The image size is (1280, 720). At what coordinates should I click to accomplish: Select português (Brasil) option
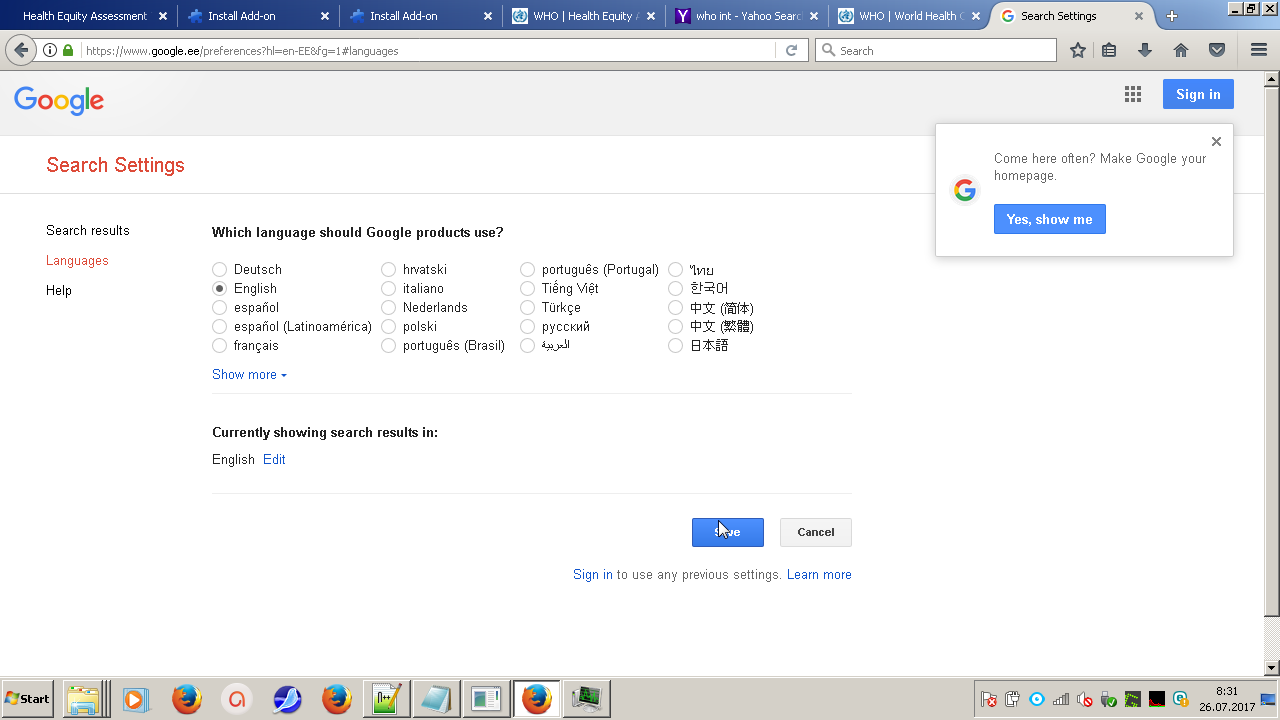(389, 346)
